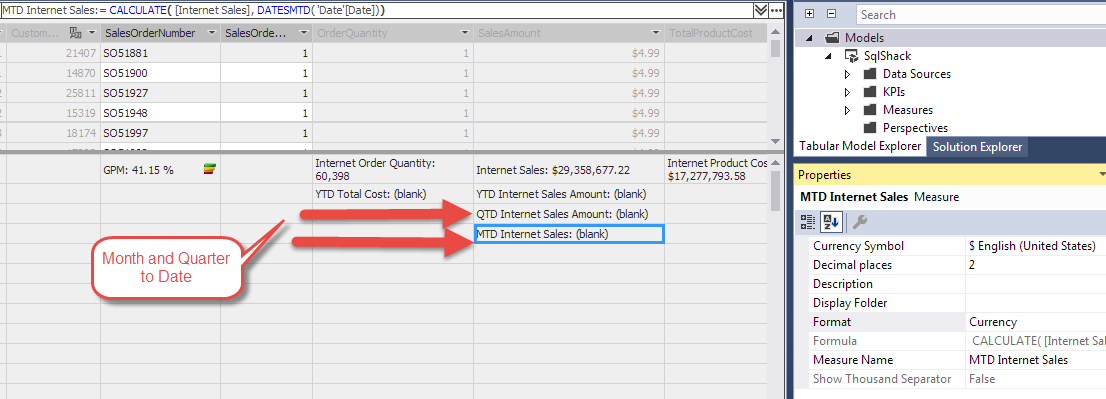Select the YTD Internet Sales Amount measure
The image size is (1106, 399).
(569, 194)
